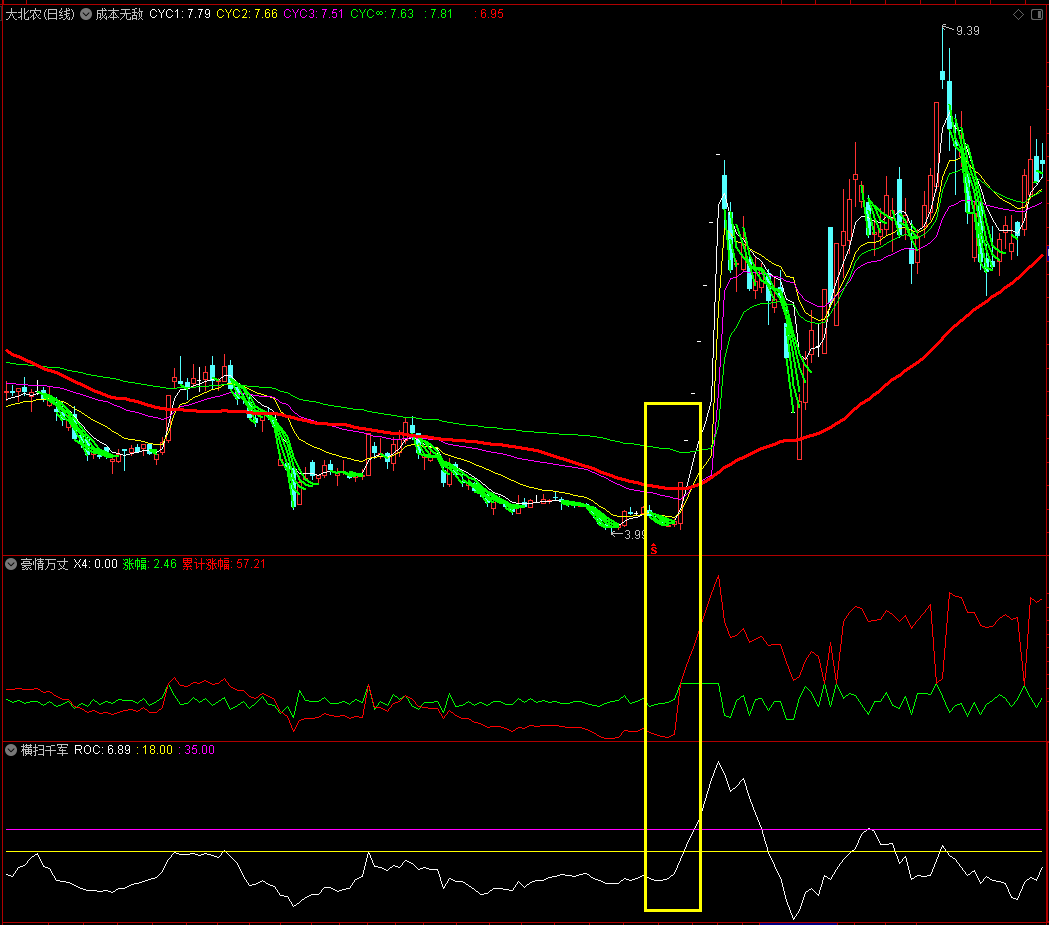Click the 豪情万丈 indicator name

pyautogui.click(x=44, y=564)
